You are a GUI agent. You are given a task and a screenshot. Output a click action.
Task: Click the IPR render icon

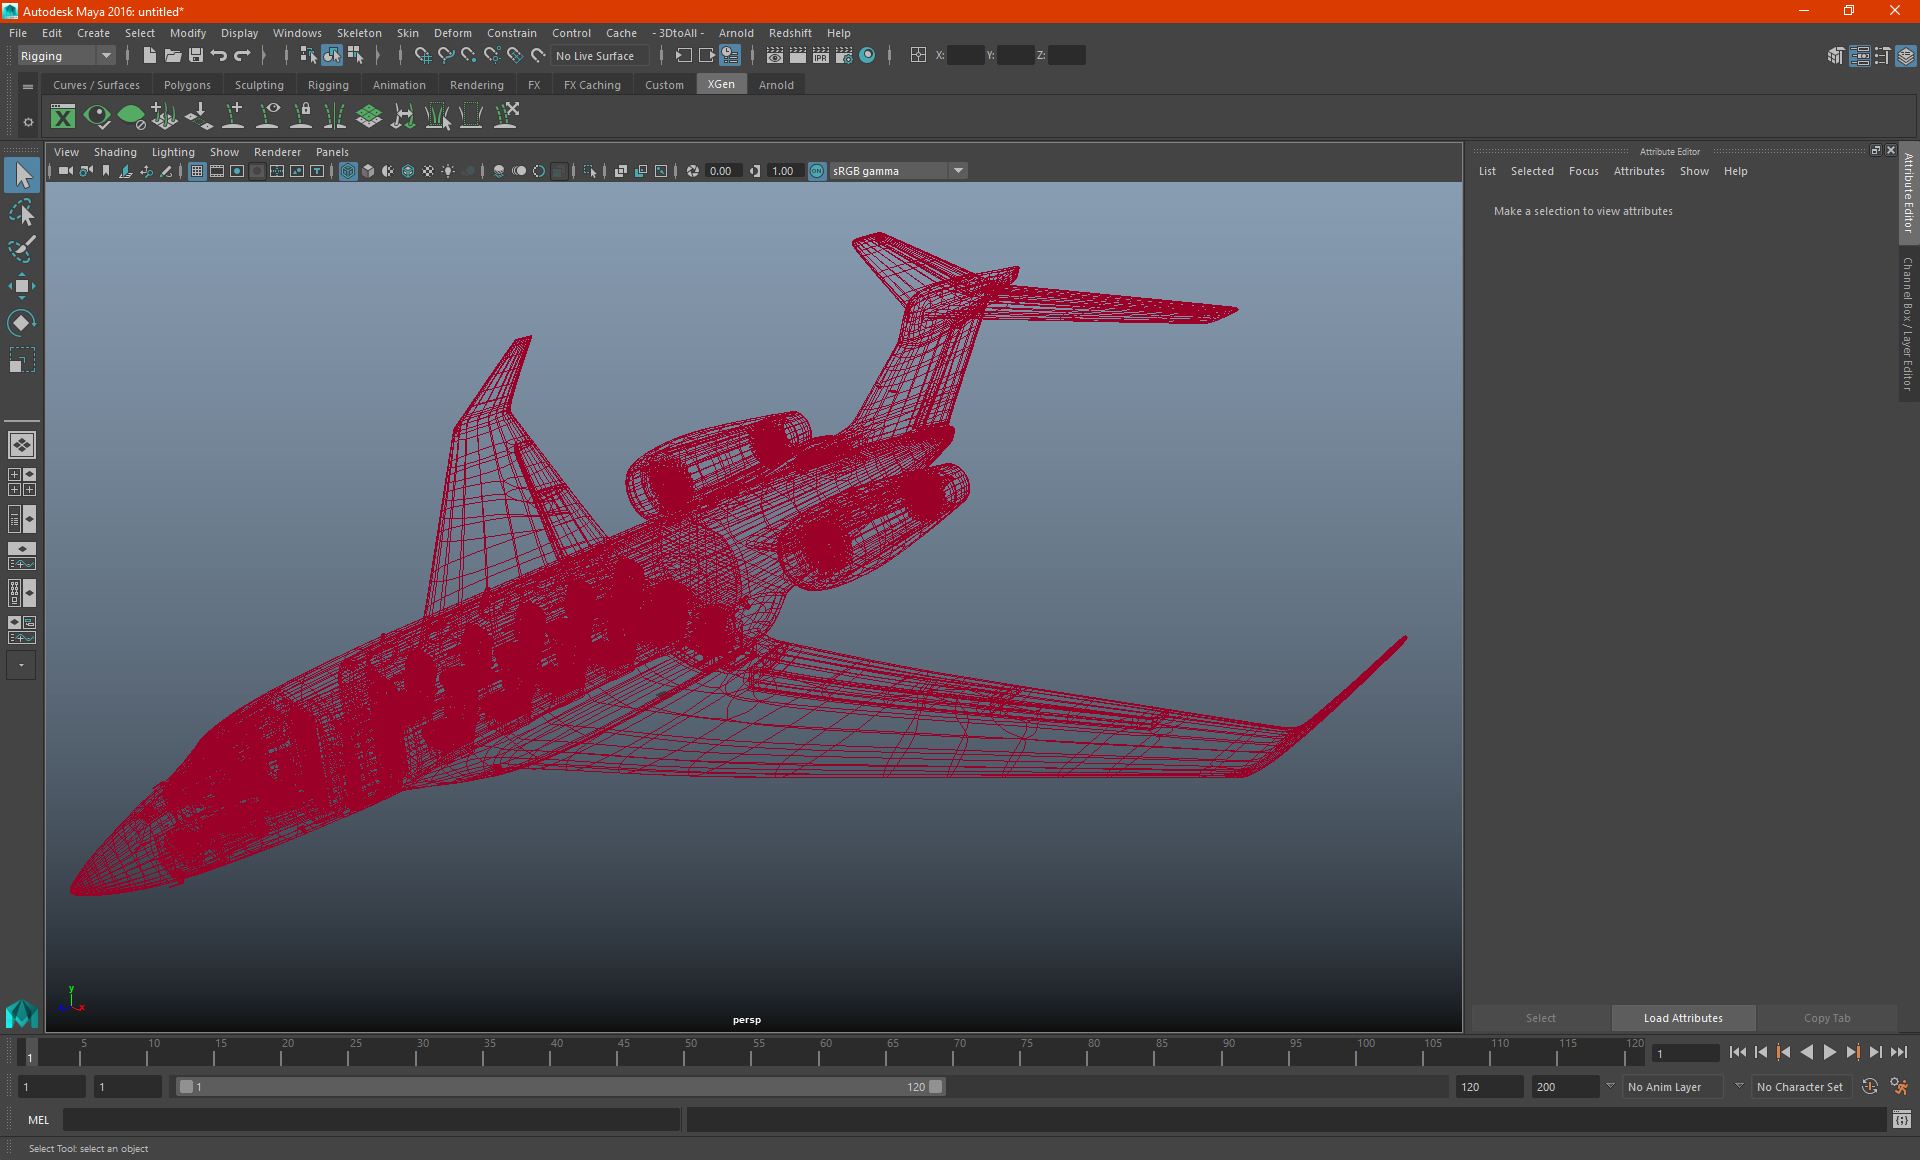coord(821,56)
